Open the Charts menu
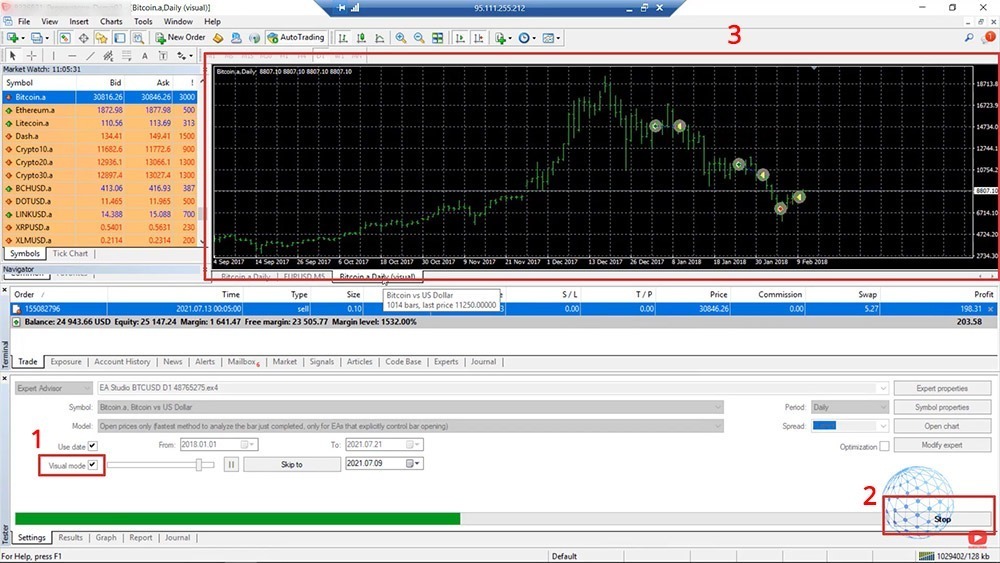This screenshot has height=563, width=1000. 111,21
